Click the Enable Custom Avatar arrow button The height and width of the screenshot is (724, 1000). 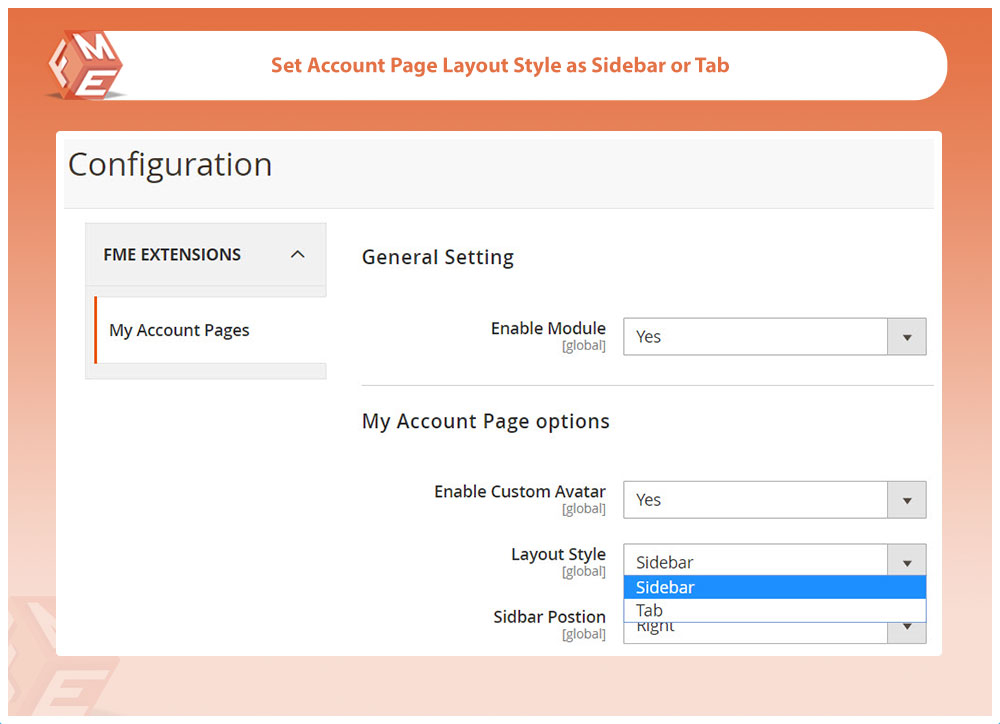907,500
